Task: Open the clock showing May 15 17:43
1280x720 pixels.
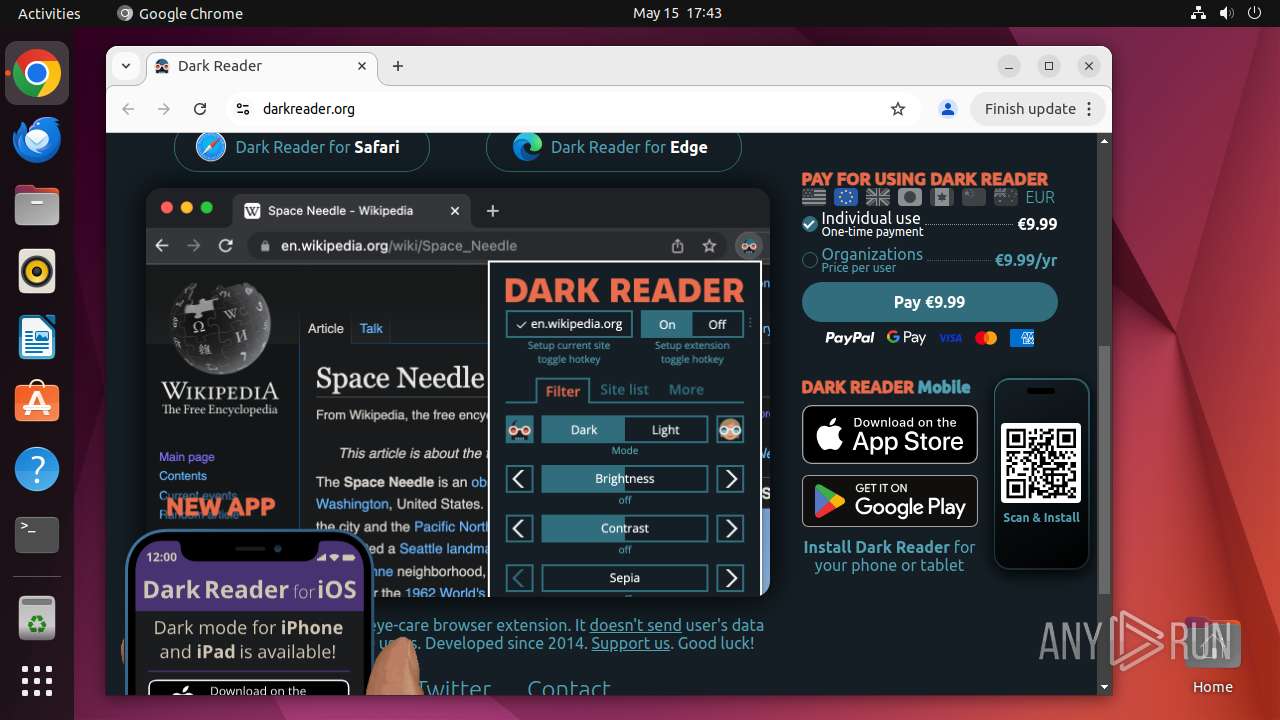Action: (677, 13)
